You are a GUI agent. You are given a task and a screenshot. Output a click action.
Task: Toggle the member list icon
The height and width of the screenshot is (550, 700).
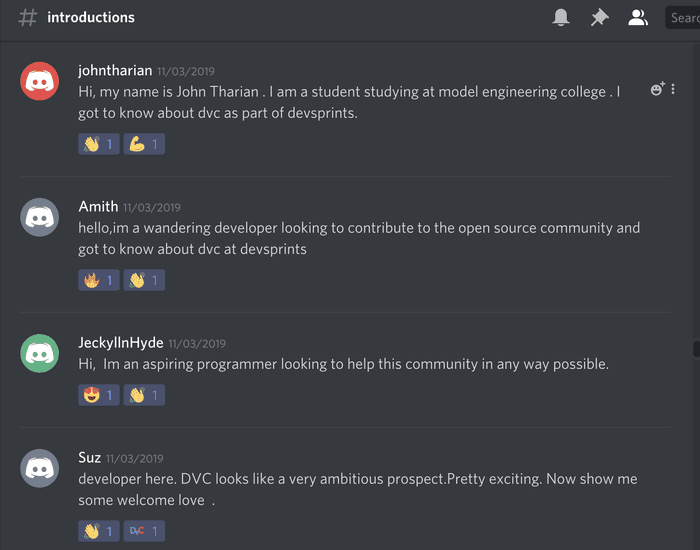pyautogui.click(x=637, y=17)
